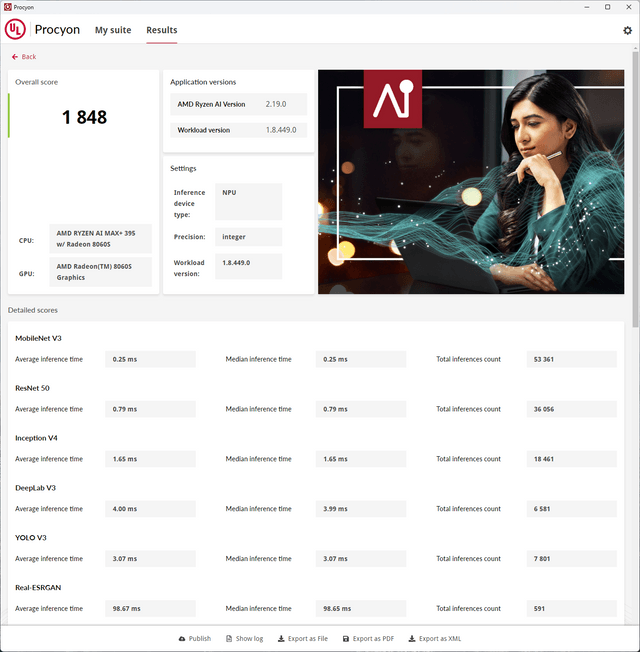This screenshot has height=652, width=640.
Task: Click the overall score 1 848
Action: tap(84, 117)
